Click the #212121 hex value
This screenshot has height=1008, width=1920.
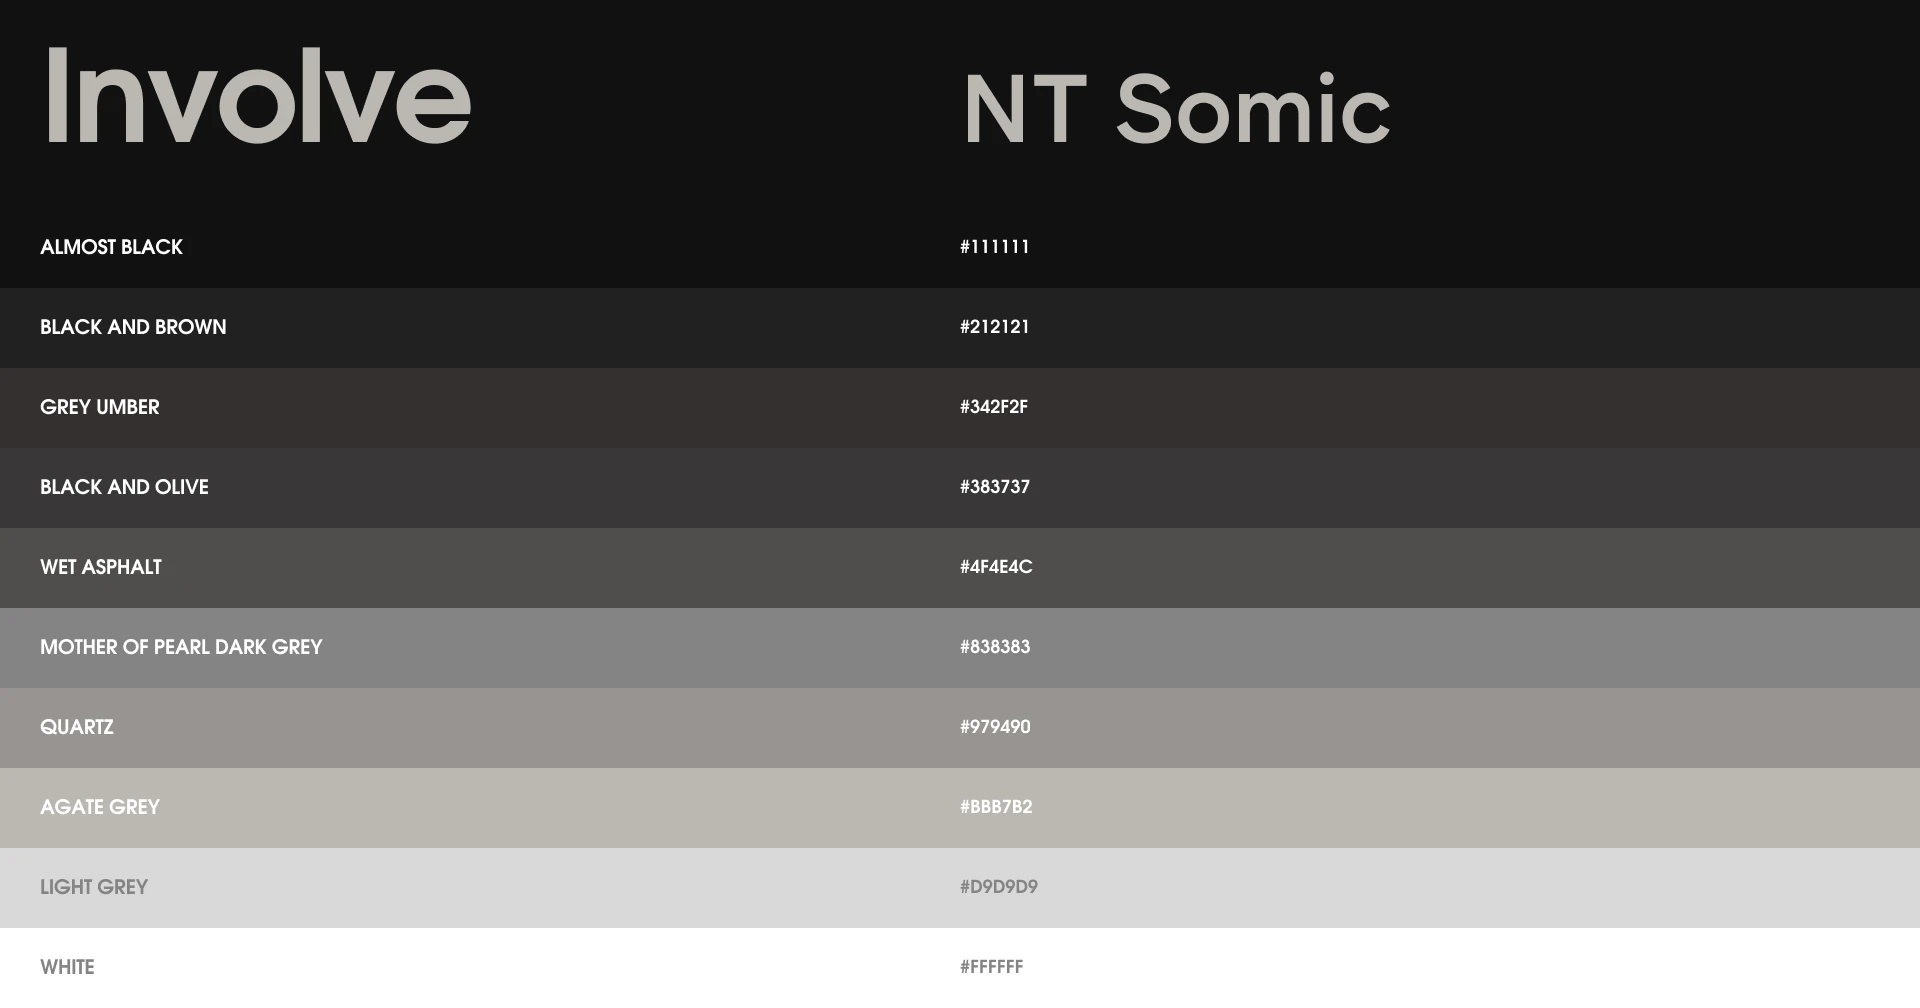(994, 327)
